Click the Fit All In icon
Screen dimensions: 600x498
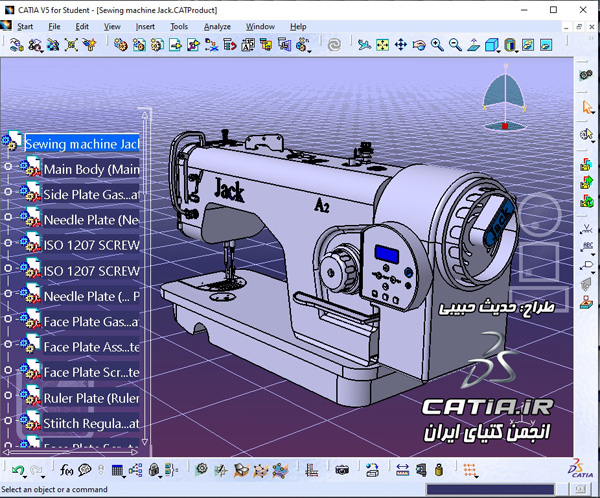click(382, 45)
